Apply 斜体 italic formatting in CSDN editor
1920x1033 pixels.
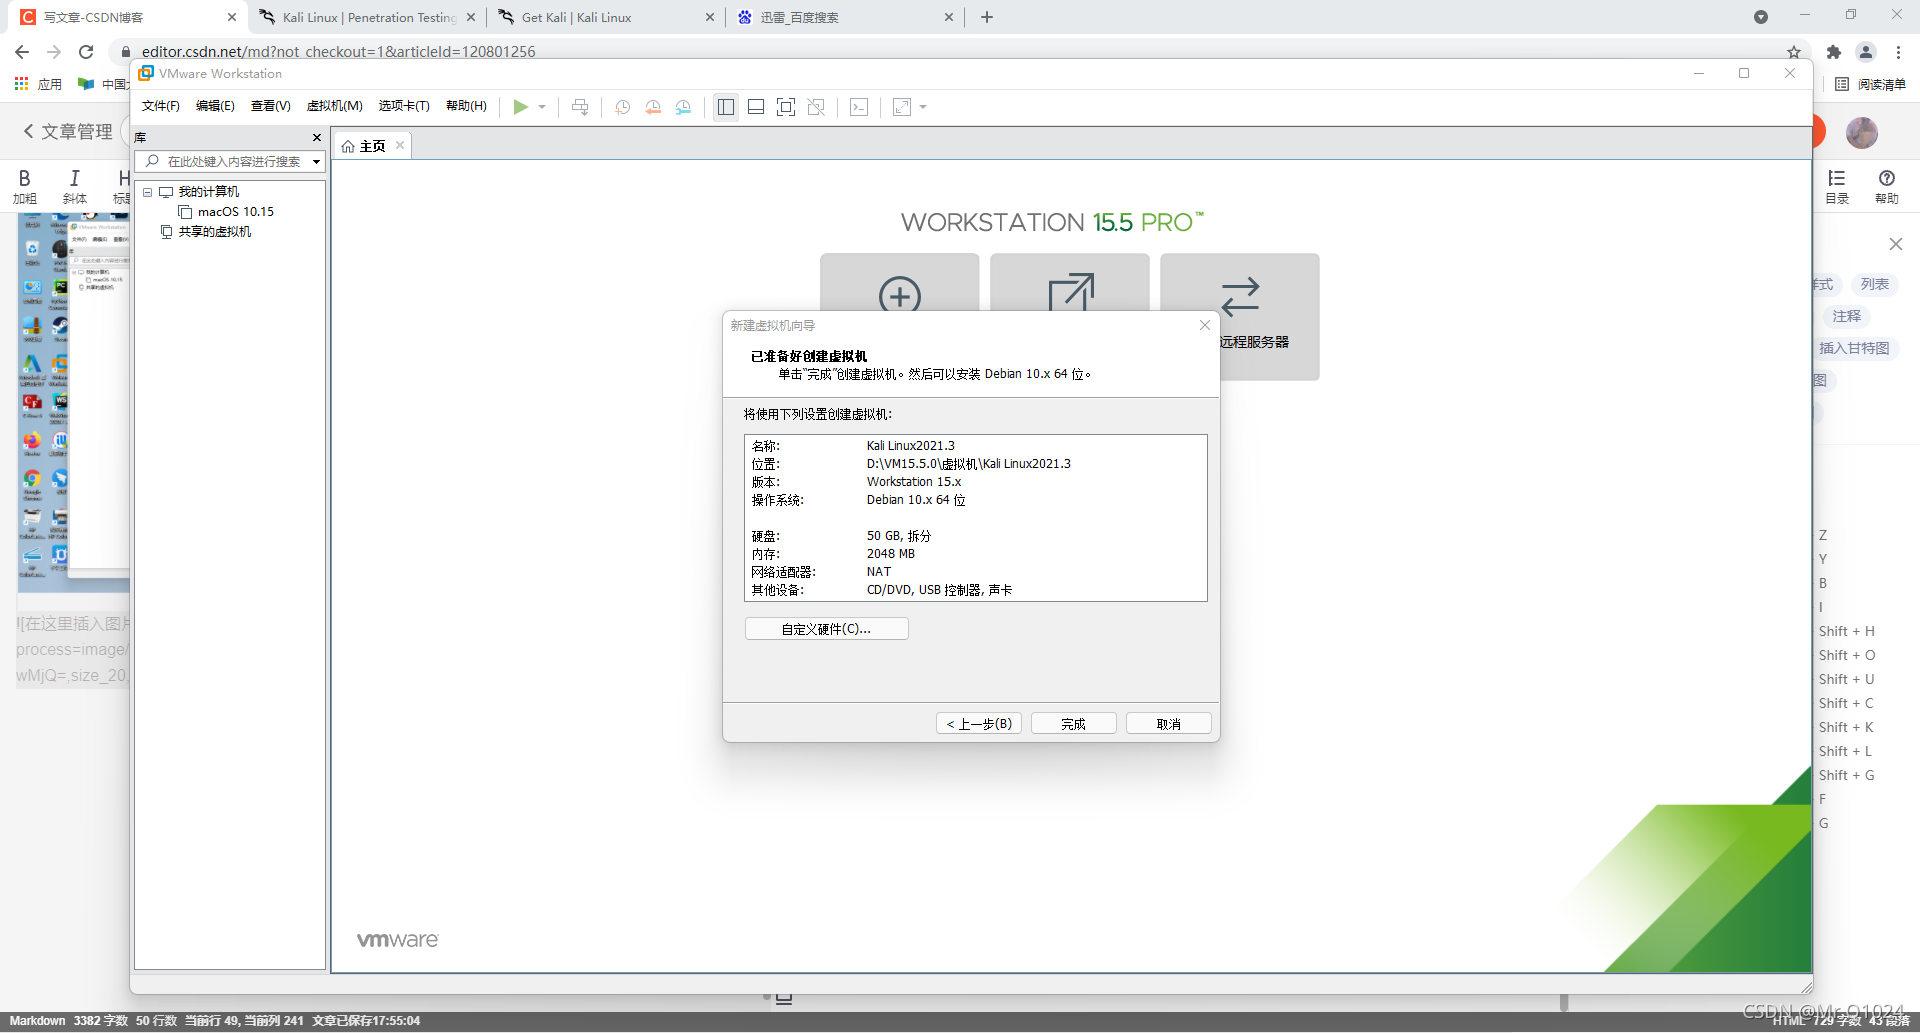pos(75,186)
